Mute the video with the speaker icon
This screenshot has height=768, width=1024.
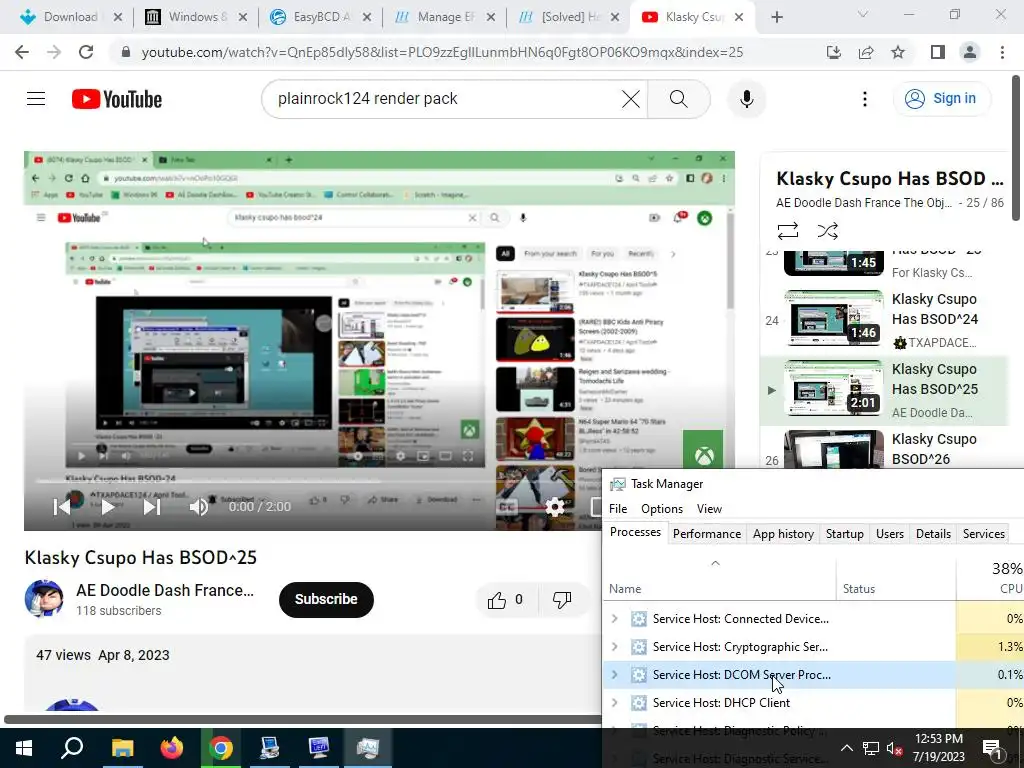point(199,506)
